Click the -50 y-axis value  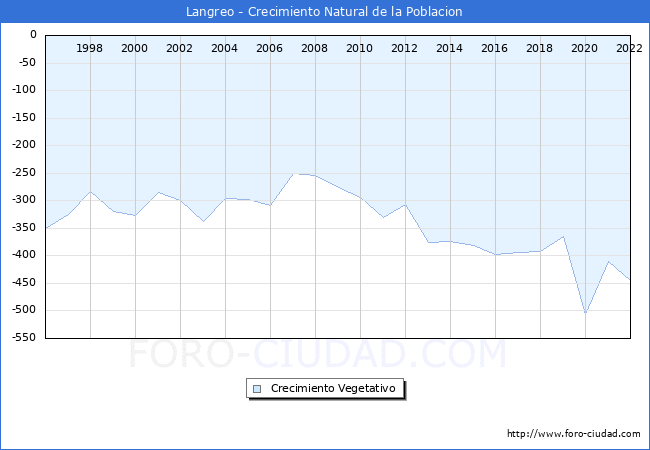[x=27, y=63]
